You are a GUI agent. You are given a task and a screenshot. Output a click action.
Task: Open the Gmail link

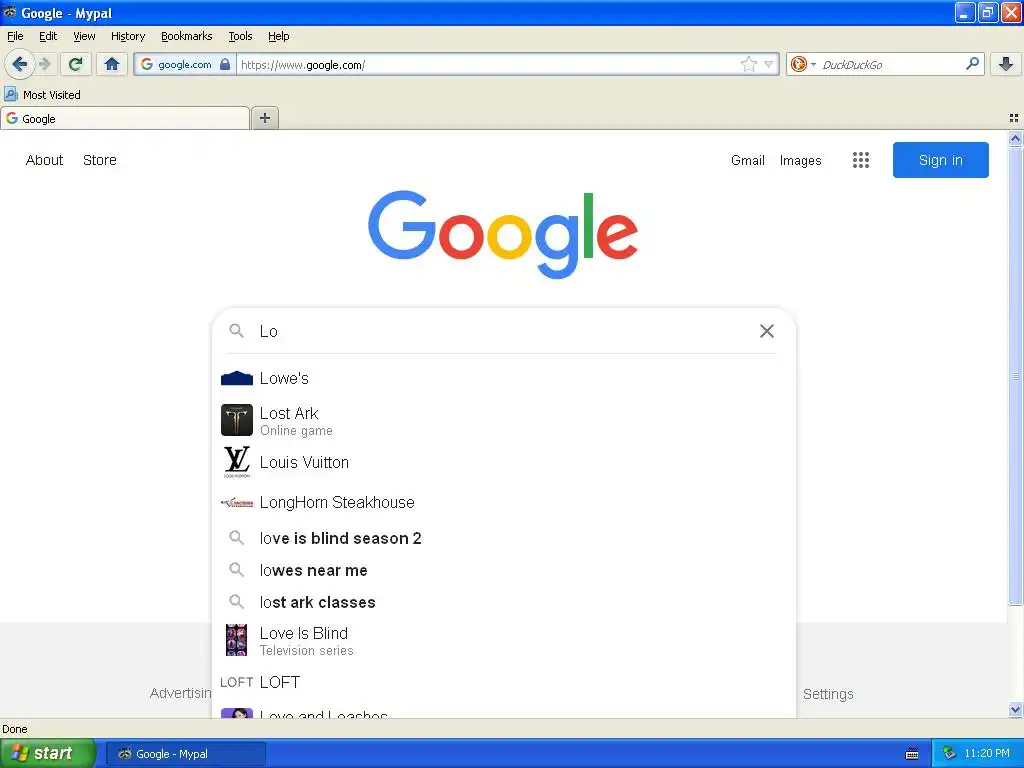point(748,160)
